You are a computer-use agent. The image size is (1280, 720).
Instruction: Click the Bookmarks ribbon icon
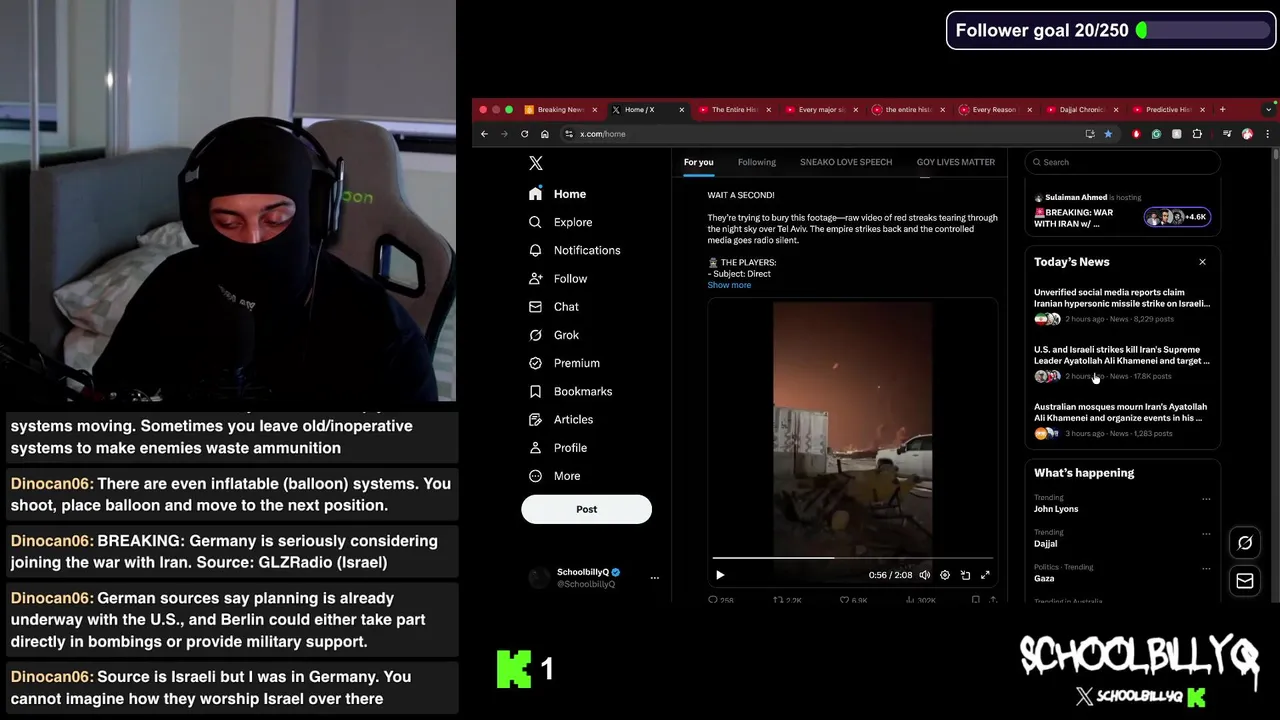coord(535,391)
